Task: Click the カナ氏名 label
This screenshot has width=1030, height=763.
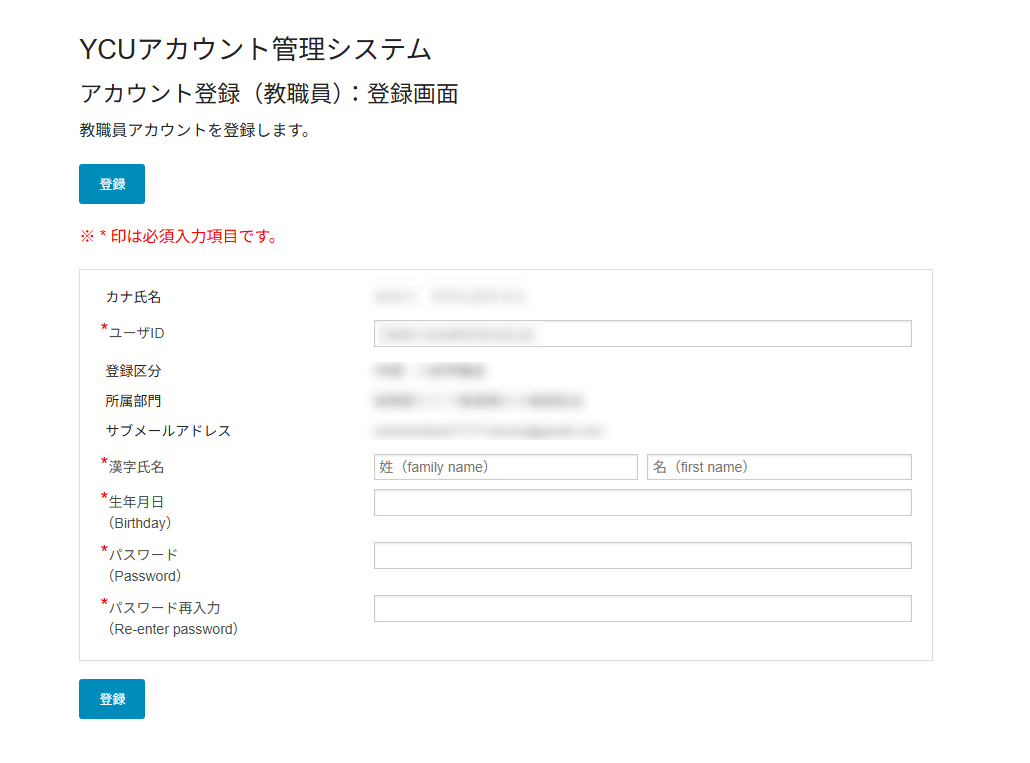Action: coord(133,297)
